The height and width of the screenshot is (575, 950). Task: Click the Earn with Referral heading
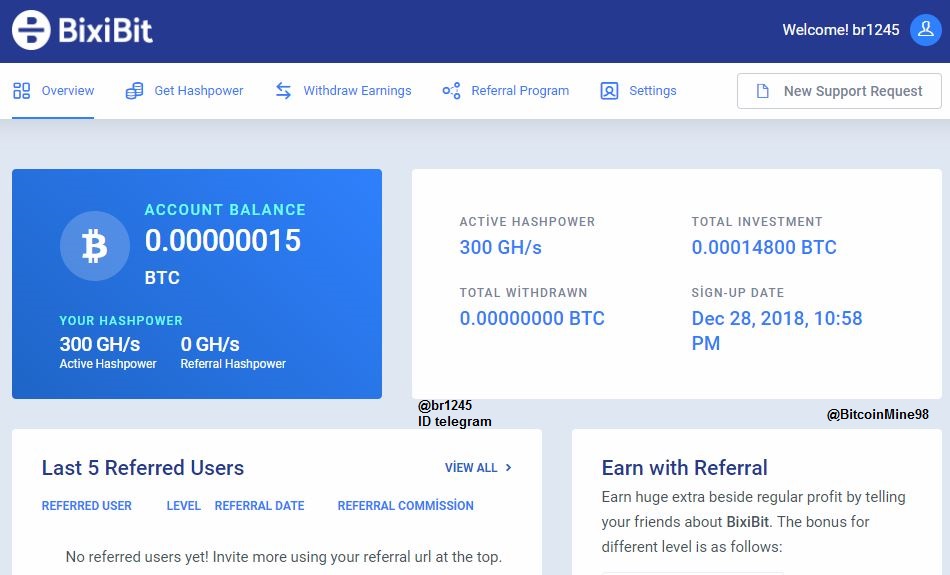[684, 468]
